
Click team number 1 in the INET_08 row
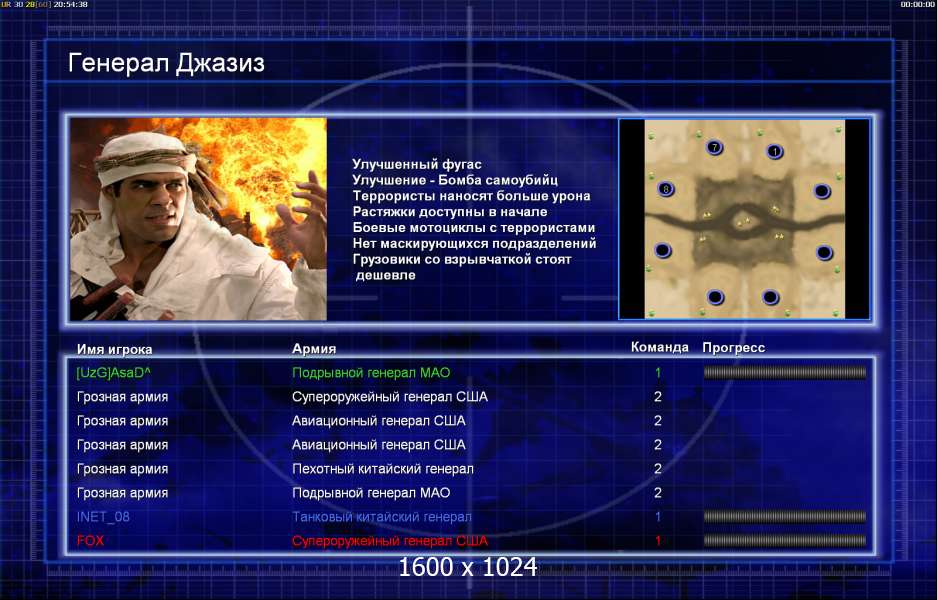[658, 517]
